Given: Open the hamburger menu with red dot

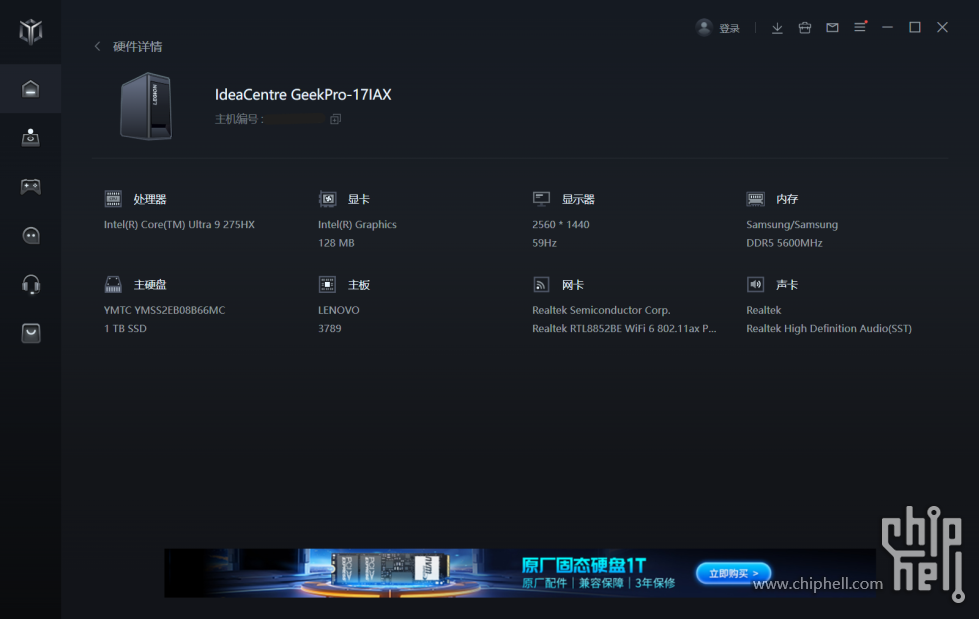Looking at the screenshot, I should pyautogui.click(x=860, y=27).
